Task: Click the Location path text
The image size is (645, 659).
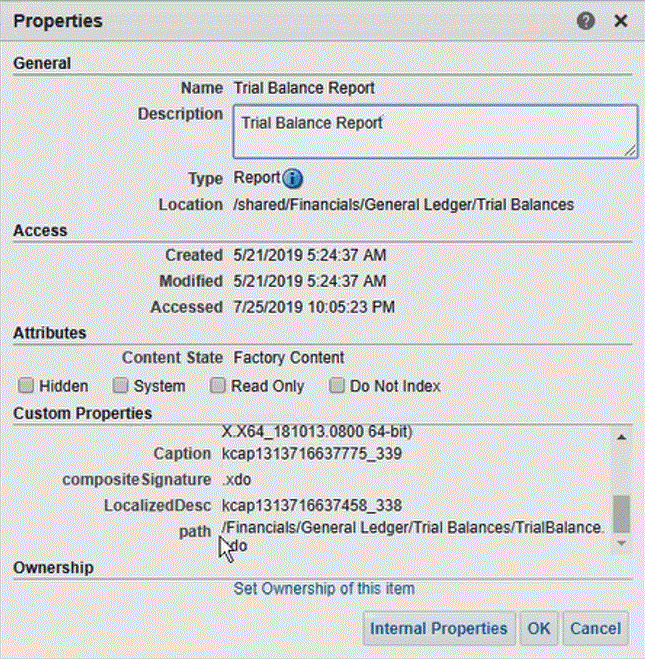Action: [x=403, y=204]
